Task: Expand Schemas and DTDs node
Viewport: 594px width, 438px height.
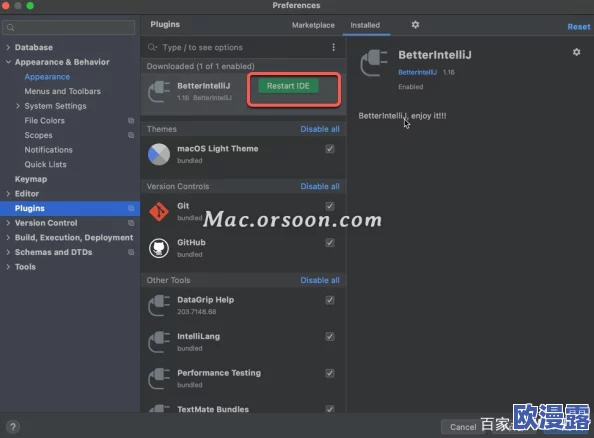Action: click(8, 252)
